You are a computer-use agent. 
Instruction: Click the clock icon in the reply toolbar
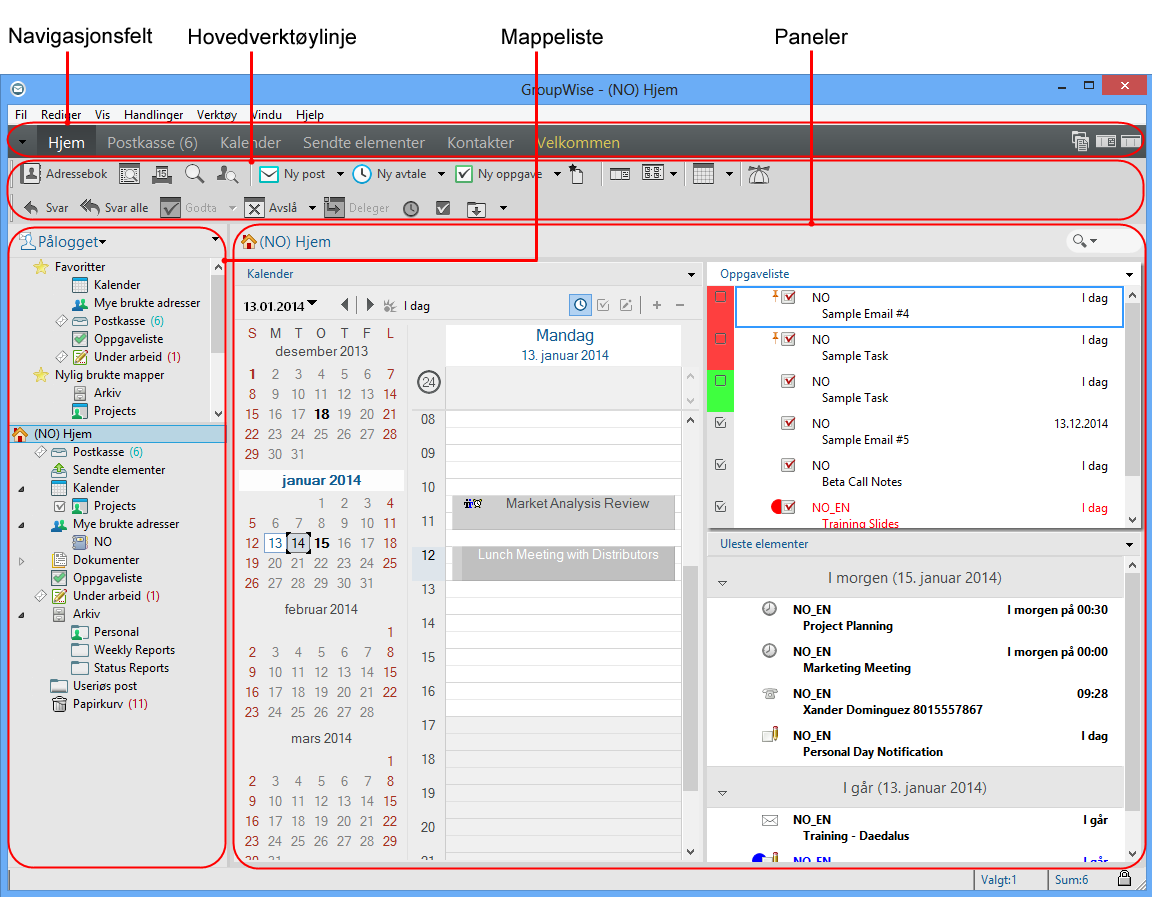[x=411, y=209]
